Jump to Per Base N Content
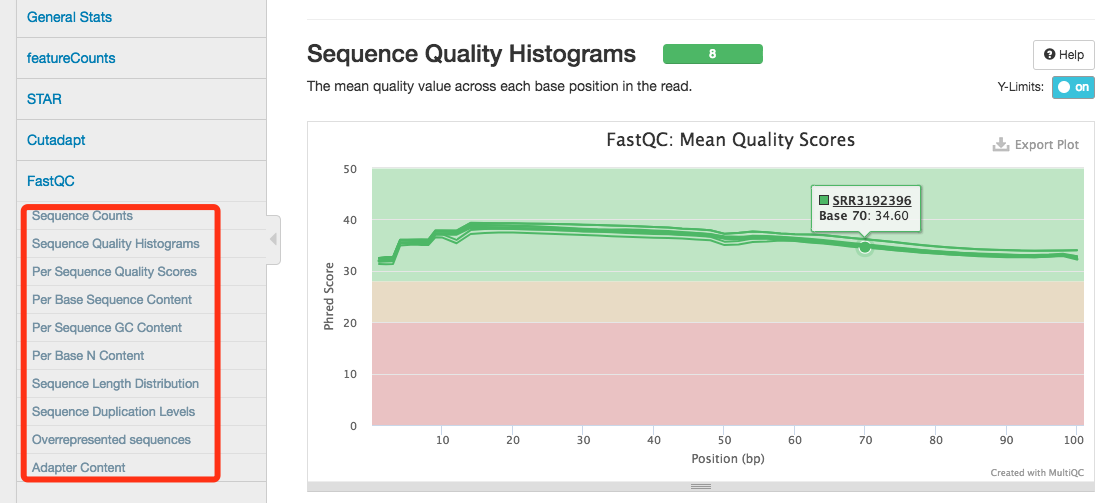Screen dimensions: 1106x503 [88, 356]
